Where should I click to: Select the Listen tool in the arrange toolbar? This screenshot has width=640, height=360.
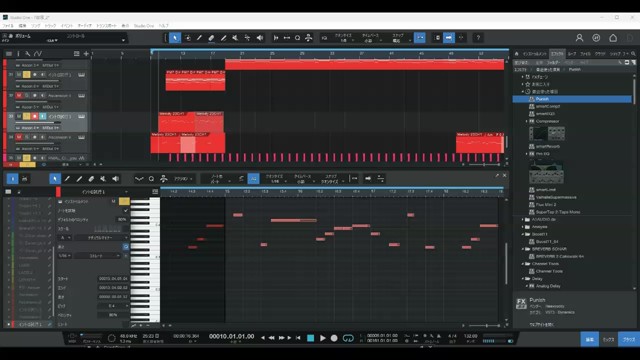pyautogui.click(x=260, y=38)
